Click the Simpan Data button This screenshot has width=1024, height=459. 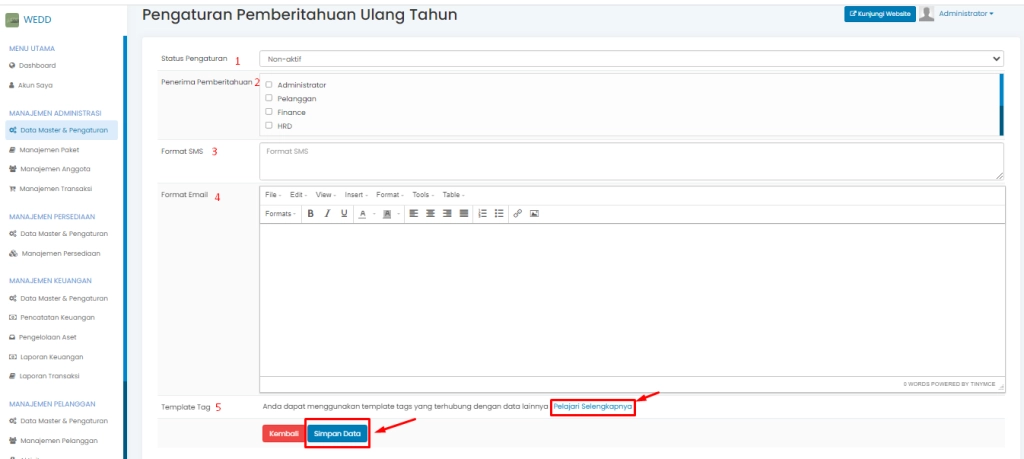point(337,434)
